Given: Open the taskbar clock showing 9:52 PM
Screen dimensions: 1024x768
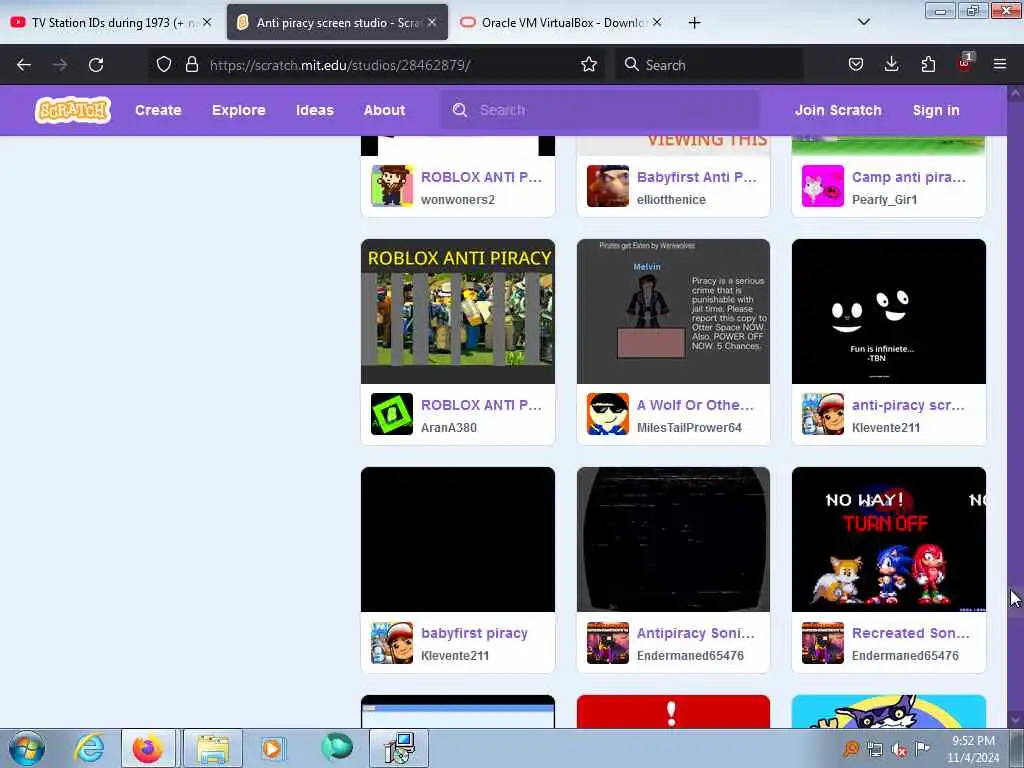Looking at the screenshot, I should (x=973, y=749).
